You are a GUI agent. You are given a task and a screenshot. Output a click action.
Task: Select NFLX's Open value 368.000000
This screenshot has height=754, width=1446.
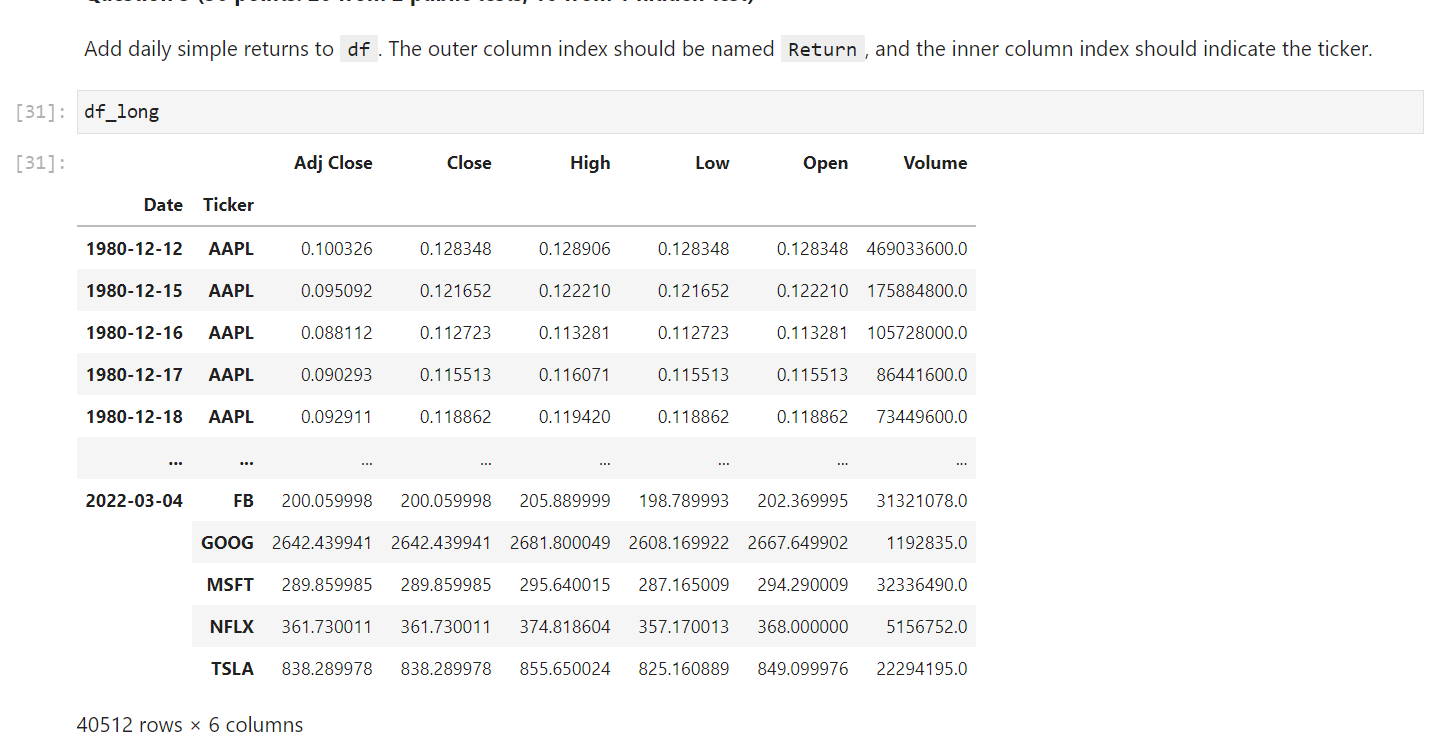[x=803, y=627]
